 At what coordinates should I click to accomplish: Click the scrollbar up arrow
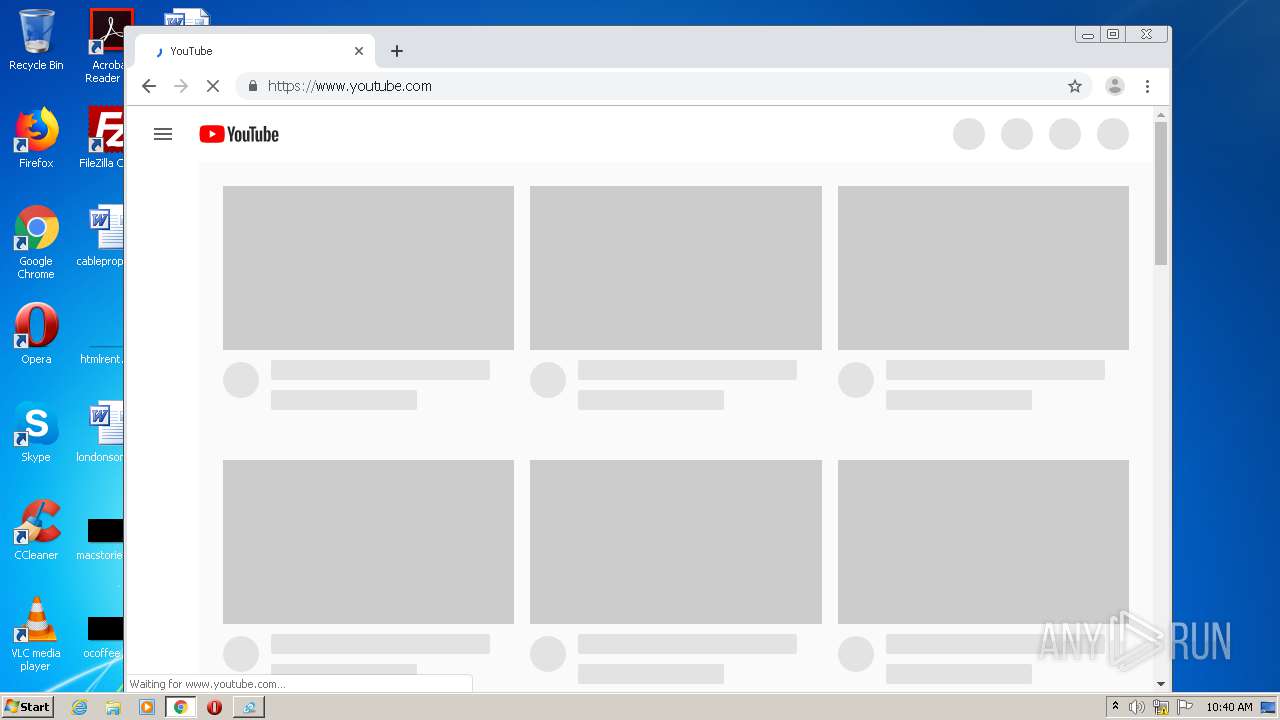click(x=1161, y=114)
